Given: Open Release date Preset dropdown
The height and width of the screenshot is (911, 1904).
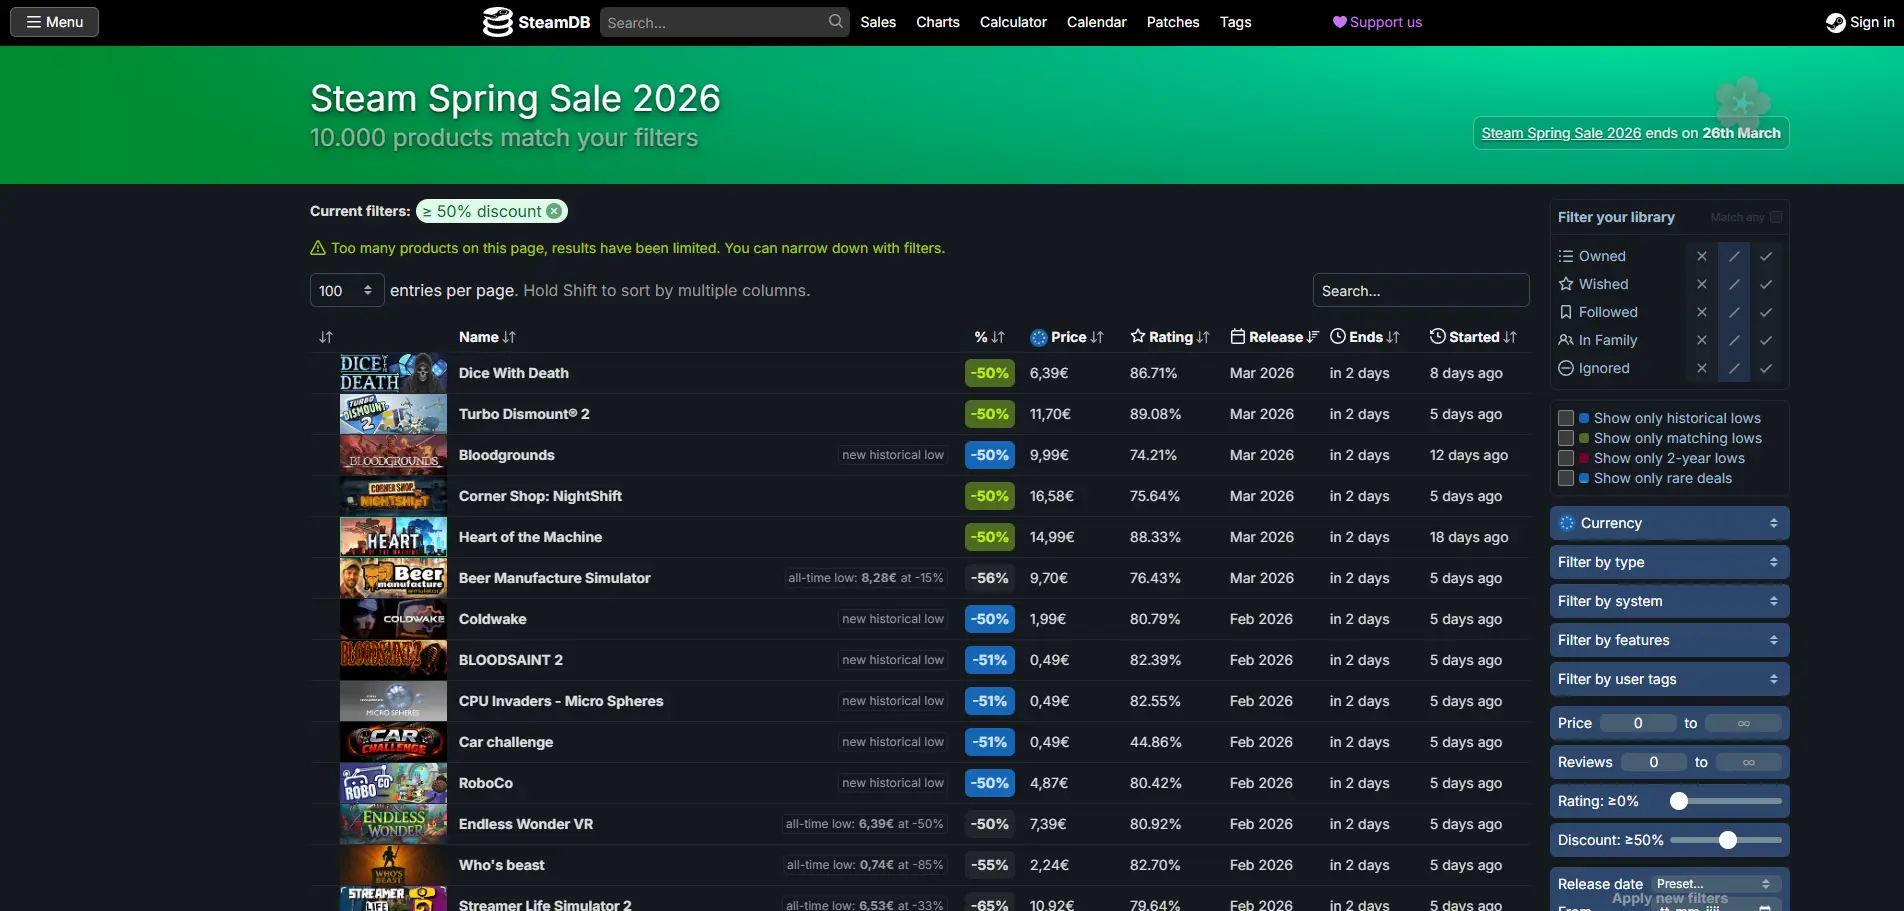Looking at the screenshot, I should 1713,884.
